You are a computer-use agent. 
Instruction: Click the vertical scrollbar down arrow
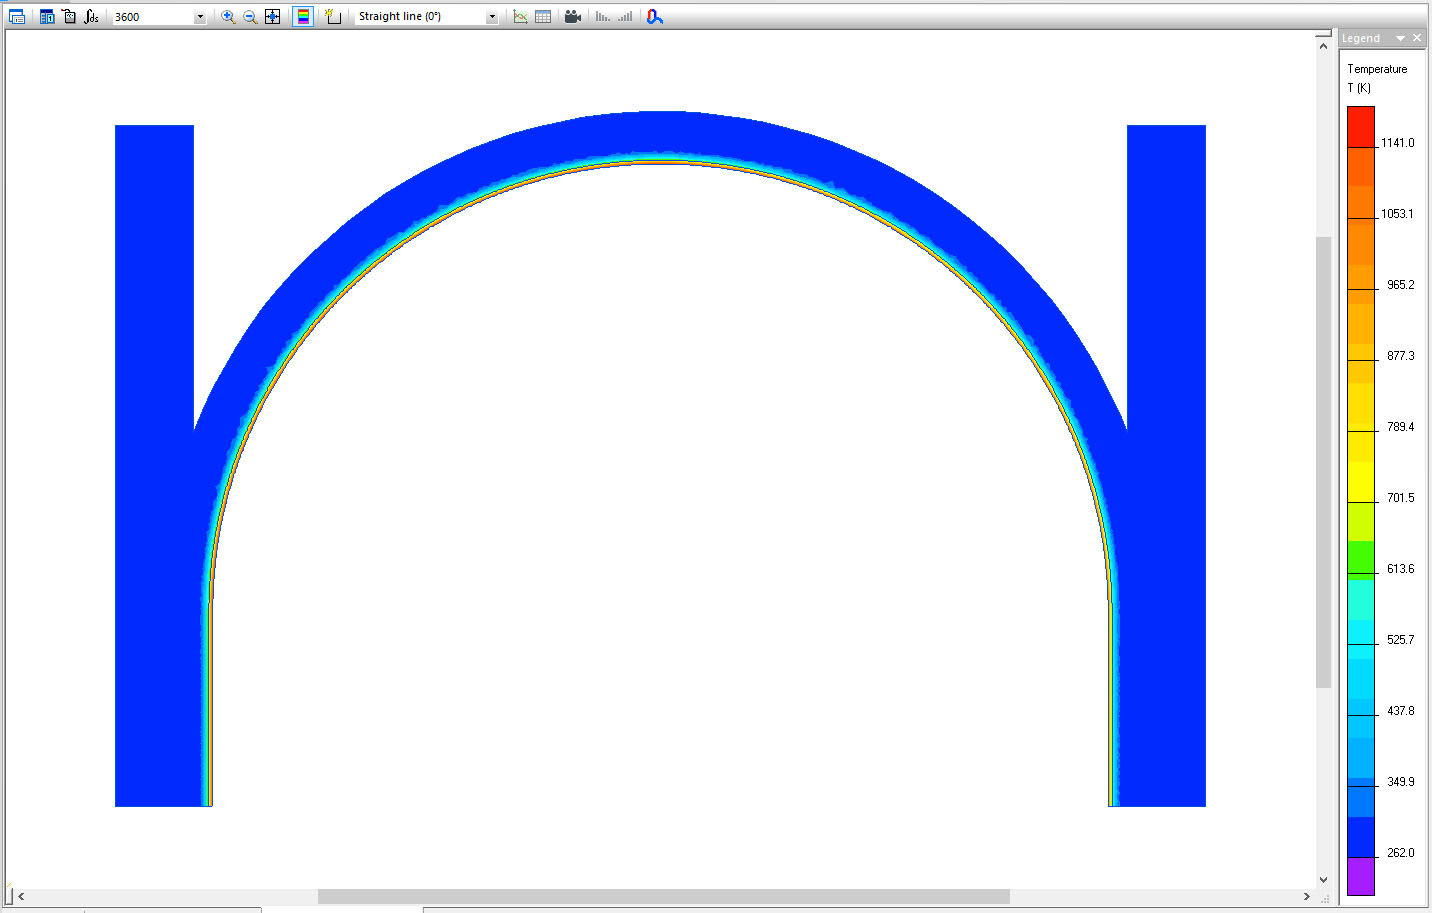click(1323, 880)
